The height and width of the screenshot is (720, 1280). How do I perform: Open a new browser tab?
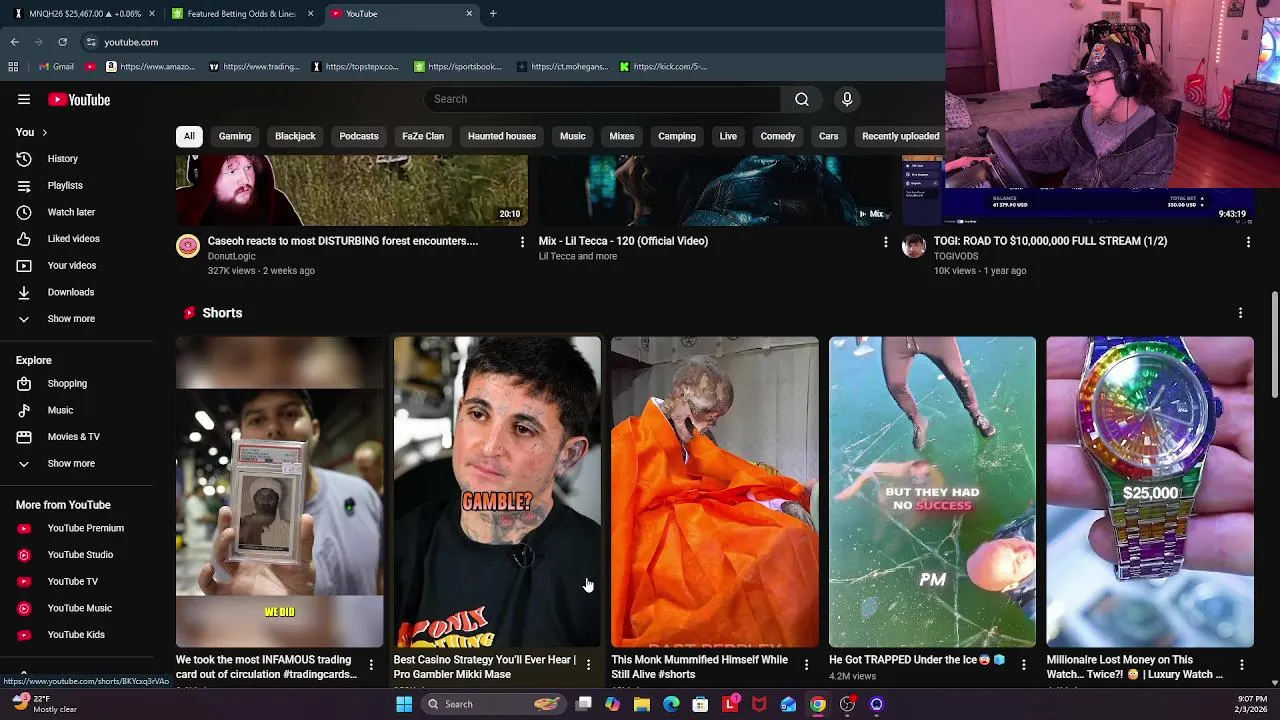tap(493, 14)
